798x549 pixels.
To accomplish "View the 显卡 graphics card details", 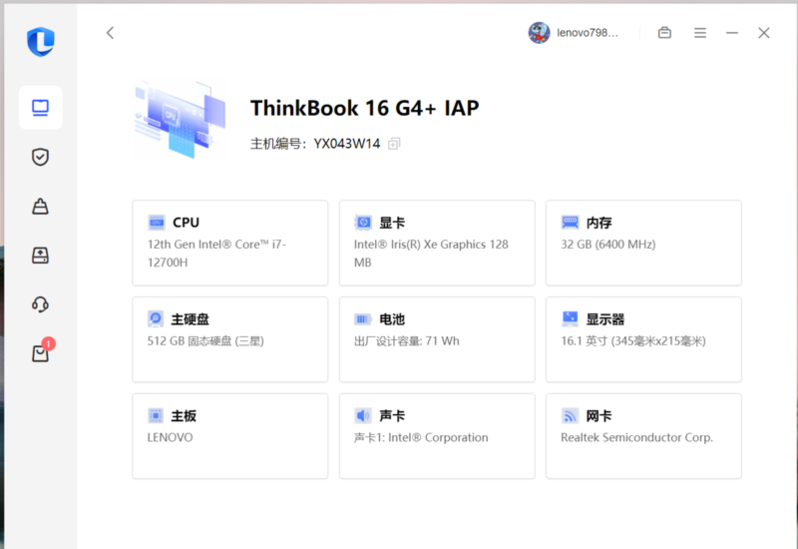I will pyautogui.click(x=436, y=242).
